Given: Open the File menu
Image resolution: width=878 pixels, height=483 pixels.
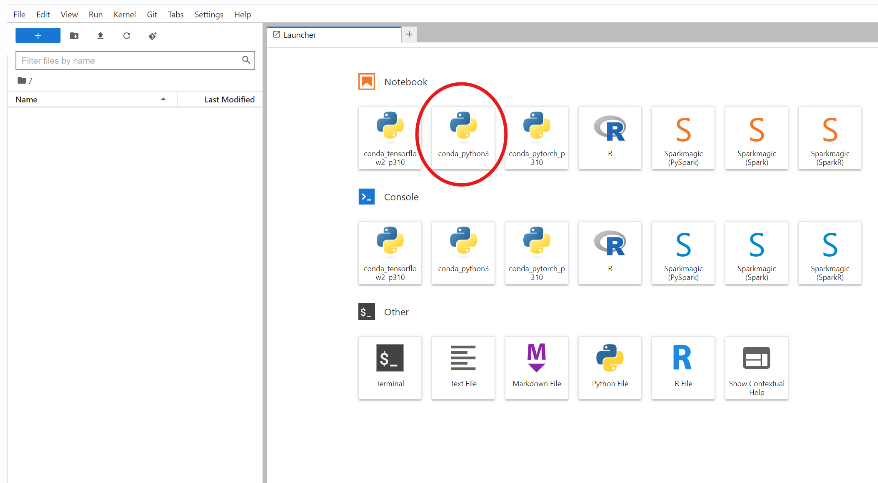Looking at the screenshot, I should (19, 15).
